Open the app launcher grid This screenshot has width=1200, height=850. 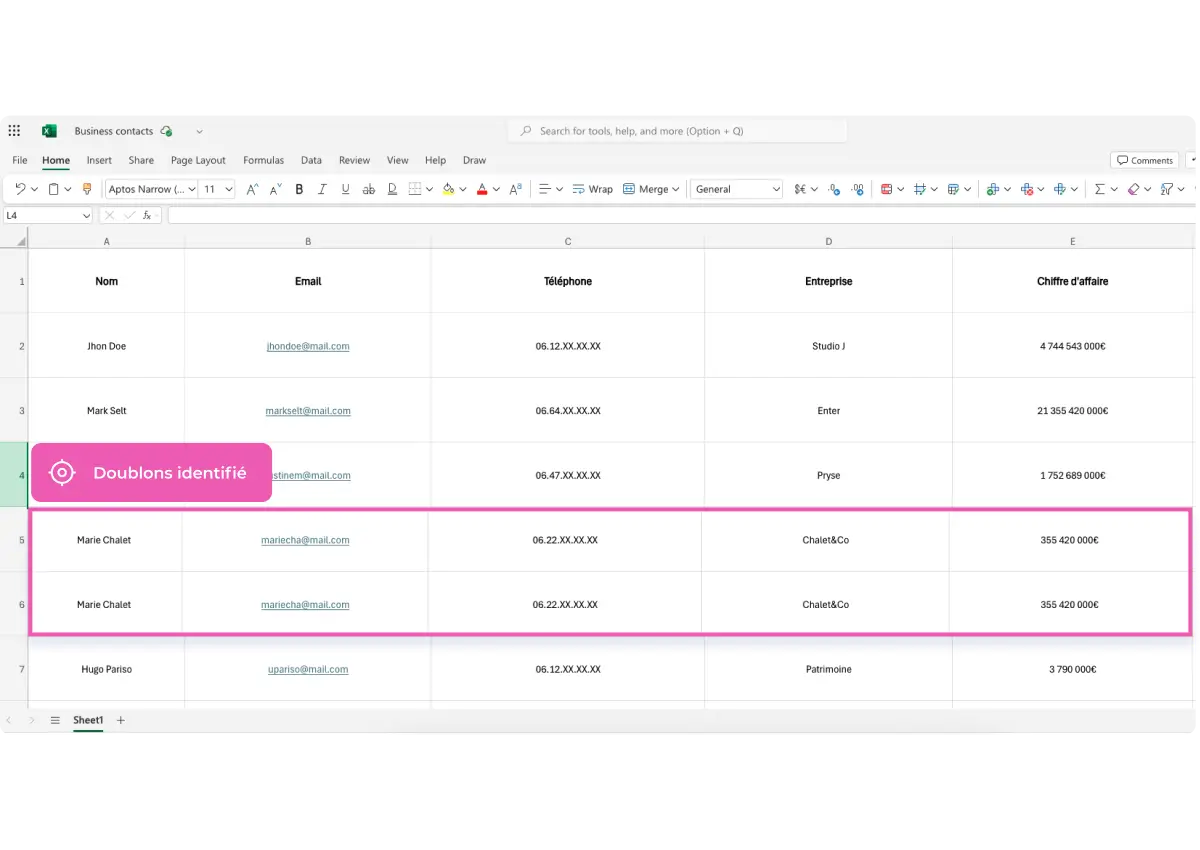14,131
